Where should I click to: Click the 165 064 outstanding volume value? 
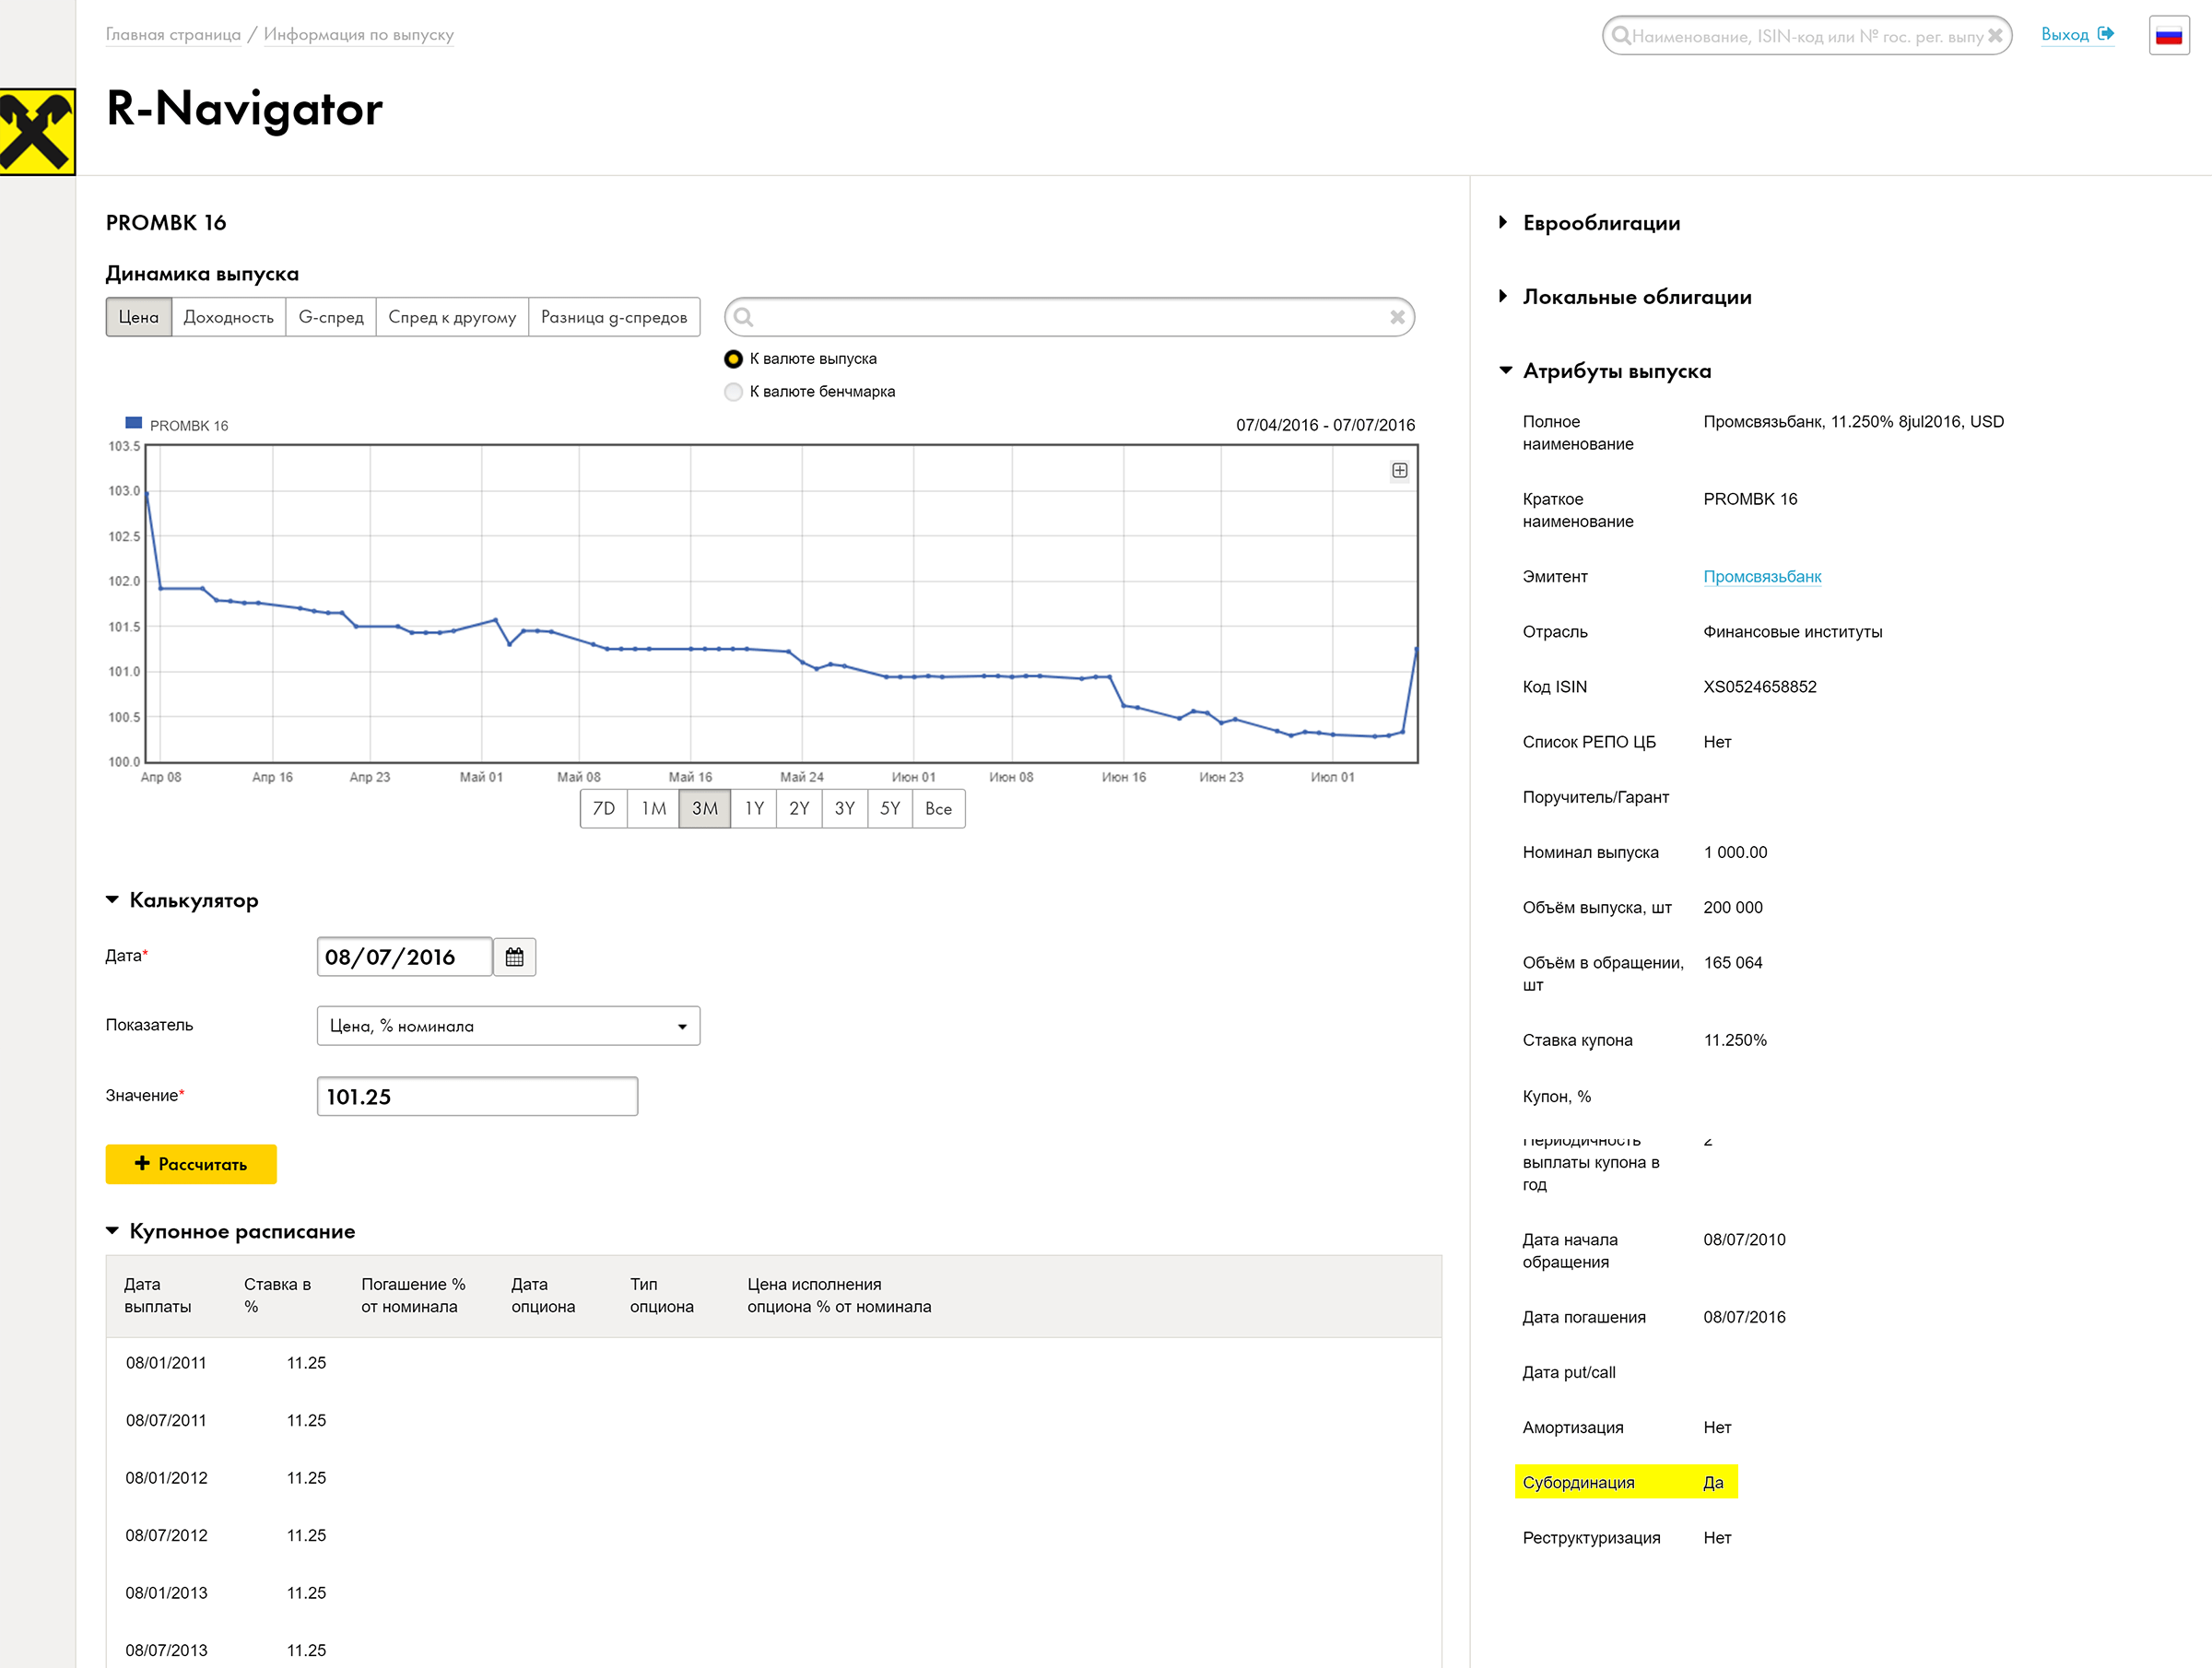1733,963
